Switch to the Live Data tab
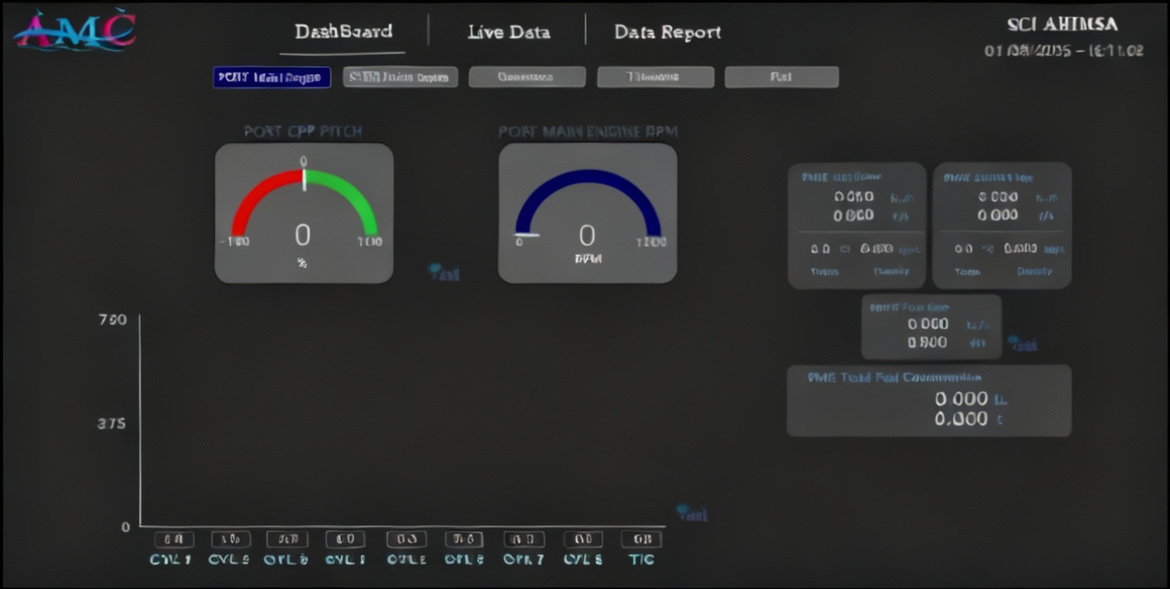The width and height of the screenshot is (1170, 589). tap(508, 32)
